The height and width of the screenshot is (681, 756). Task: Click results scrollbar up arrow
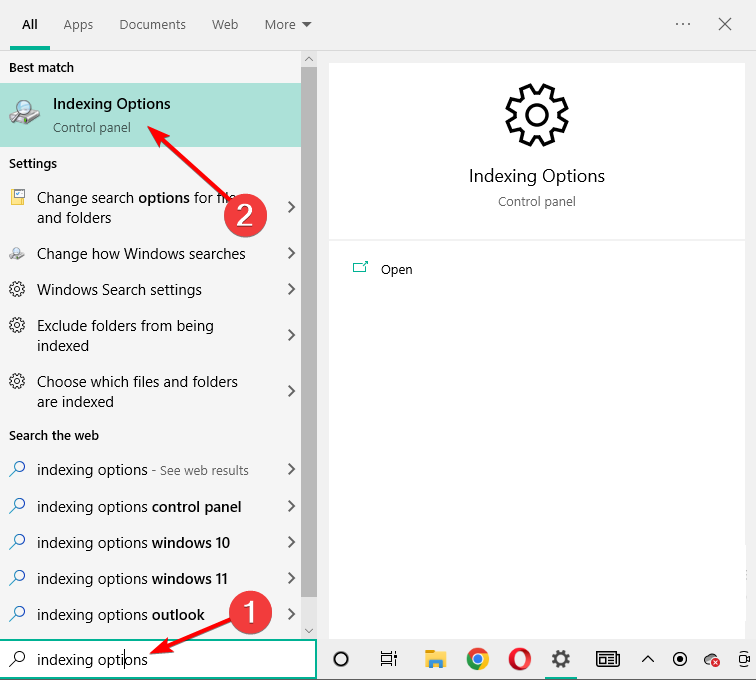pos(309,59)
